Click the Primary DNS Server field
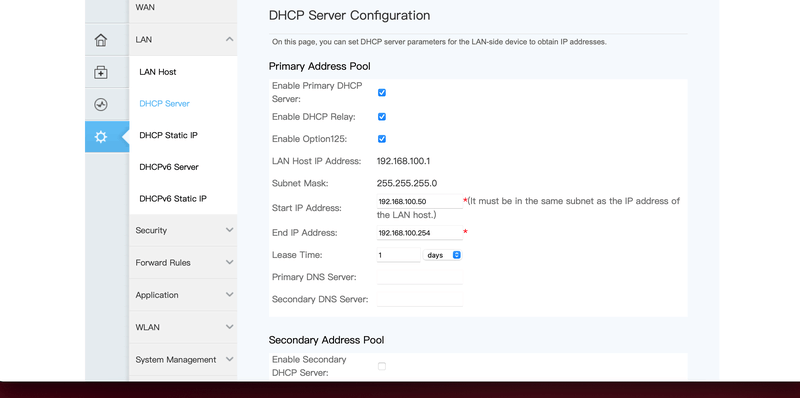The height and width of the screenshot is (398, 800). coord(419,277)
